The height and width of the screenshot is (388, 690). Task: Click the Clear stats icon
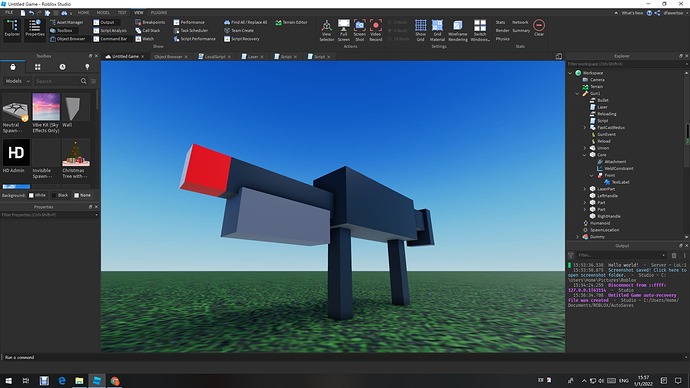[x=539, y=28]
